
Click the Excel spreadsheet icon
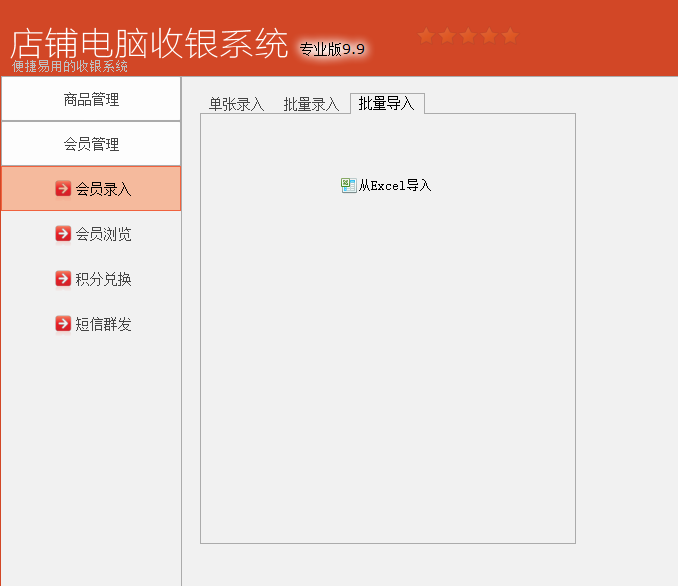coord(349,186)
